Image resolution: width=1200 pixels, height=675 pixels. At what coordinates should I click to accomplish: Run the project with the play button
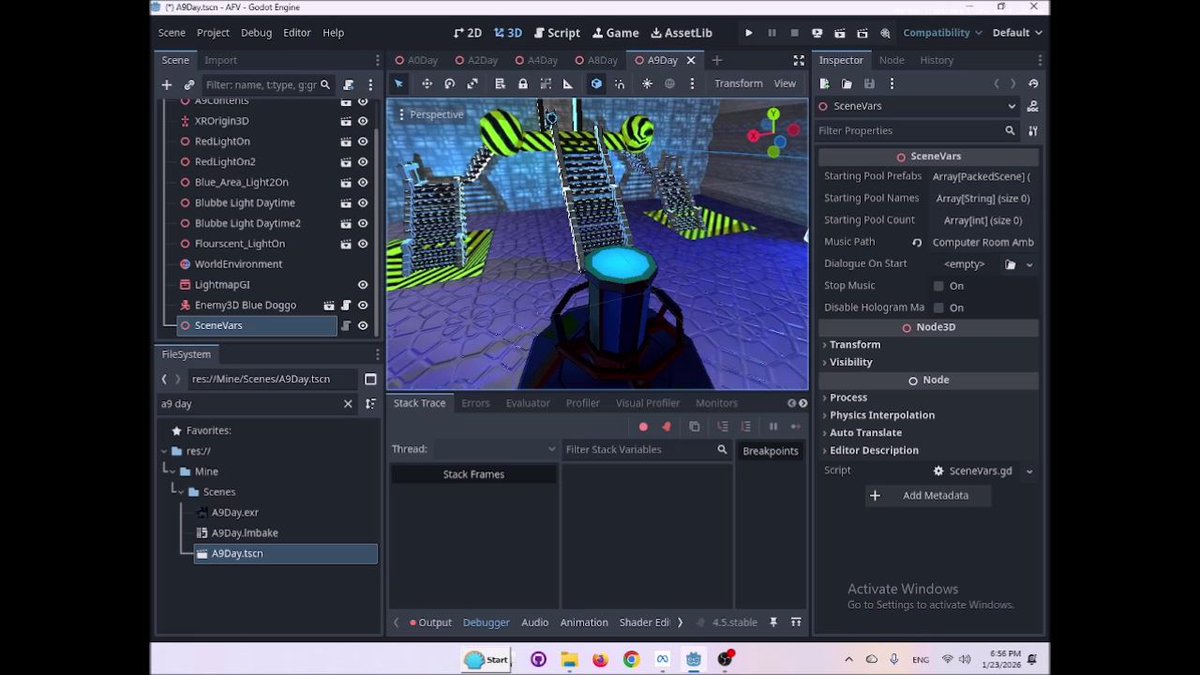(748, 32)
